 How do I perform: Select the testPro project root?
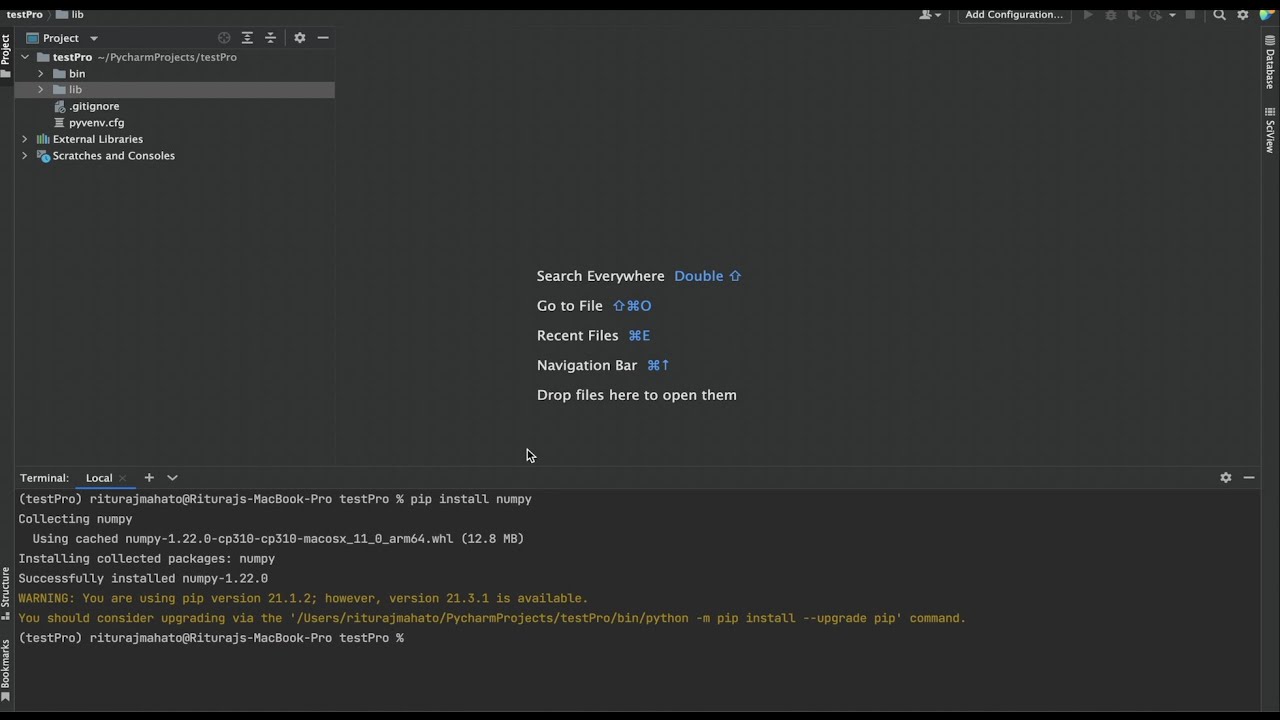click(x=72, y=57)
